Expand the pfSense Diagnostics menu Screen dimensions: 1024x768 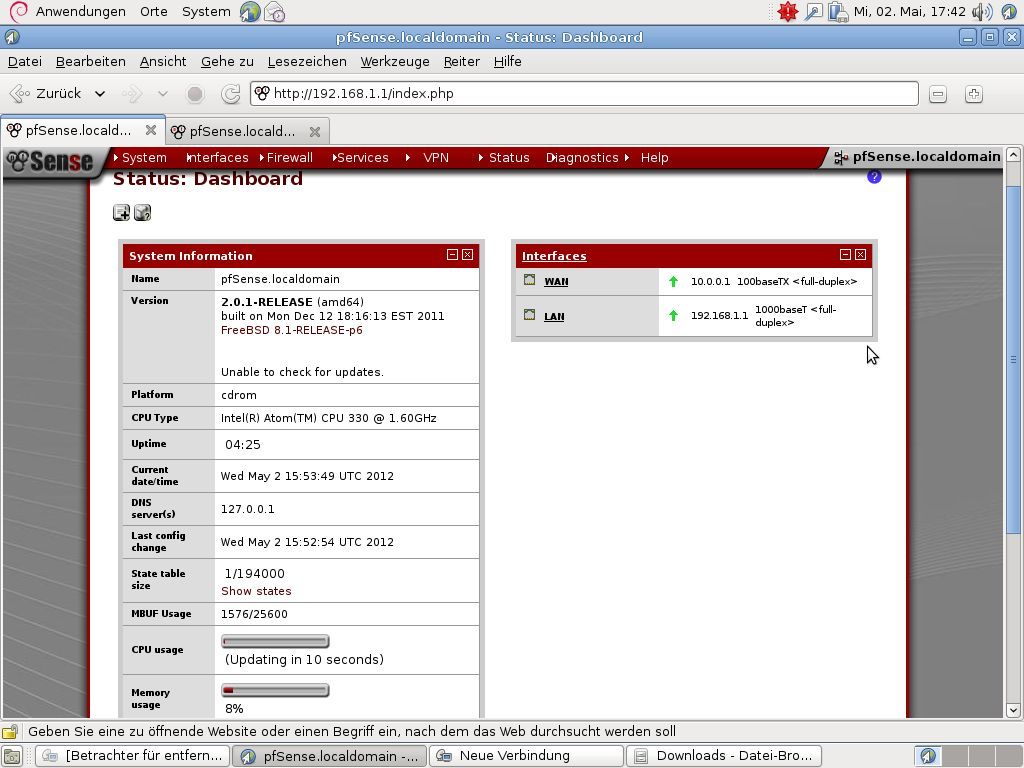pos(582,157)
